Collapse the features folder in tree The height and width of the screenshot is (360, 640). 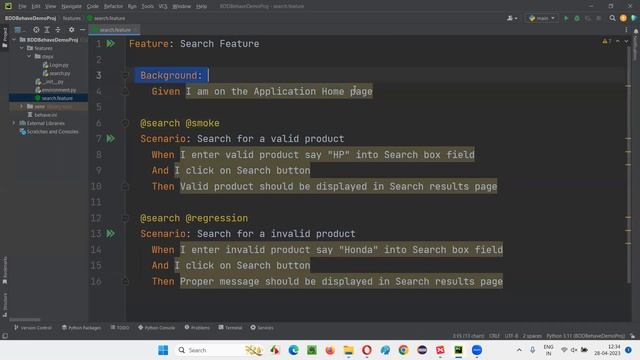click(x=22, y=48)
